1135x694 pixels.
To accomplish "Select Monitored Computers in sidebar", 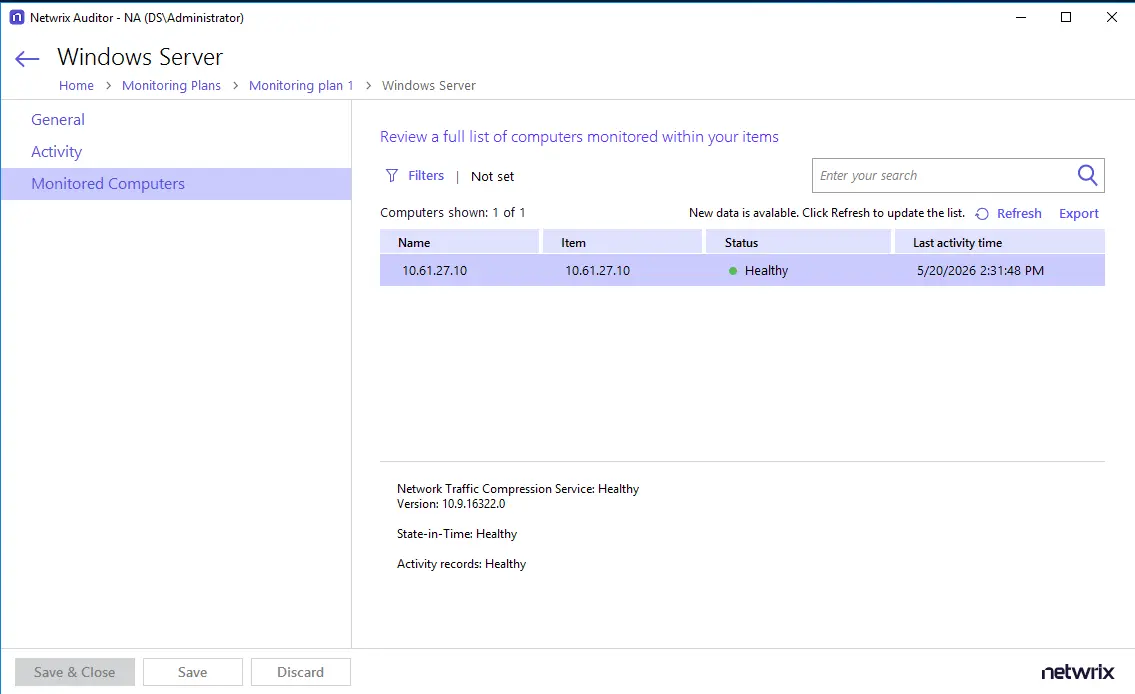I will tap(176, 184).
